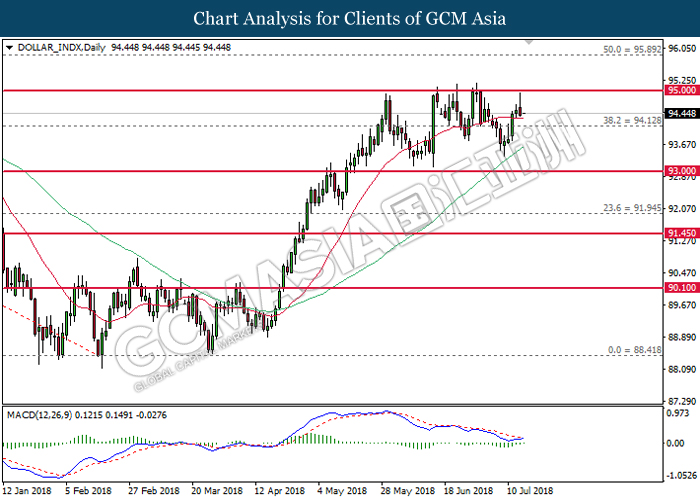Select the red 93.000 price level label
Screen dimensions: 700x500
tap(682, 171)
